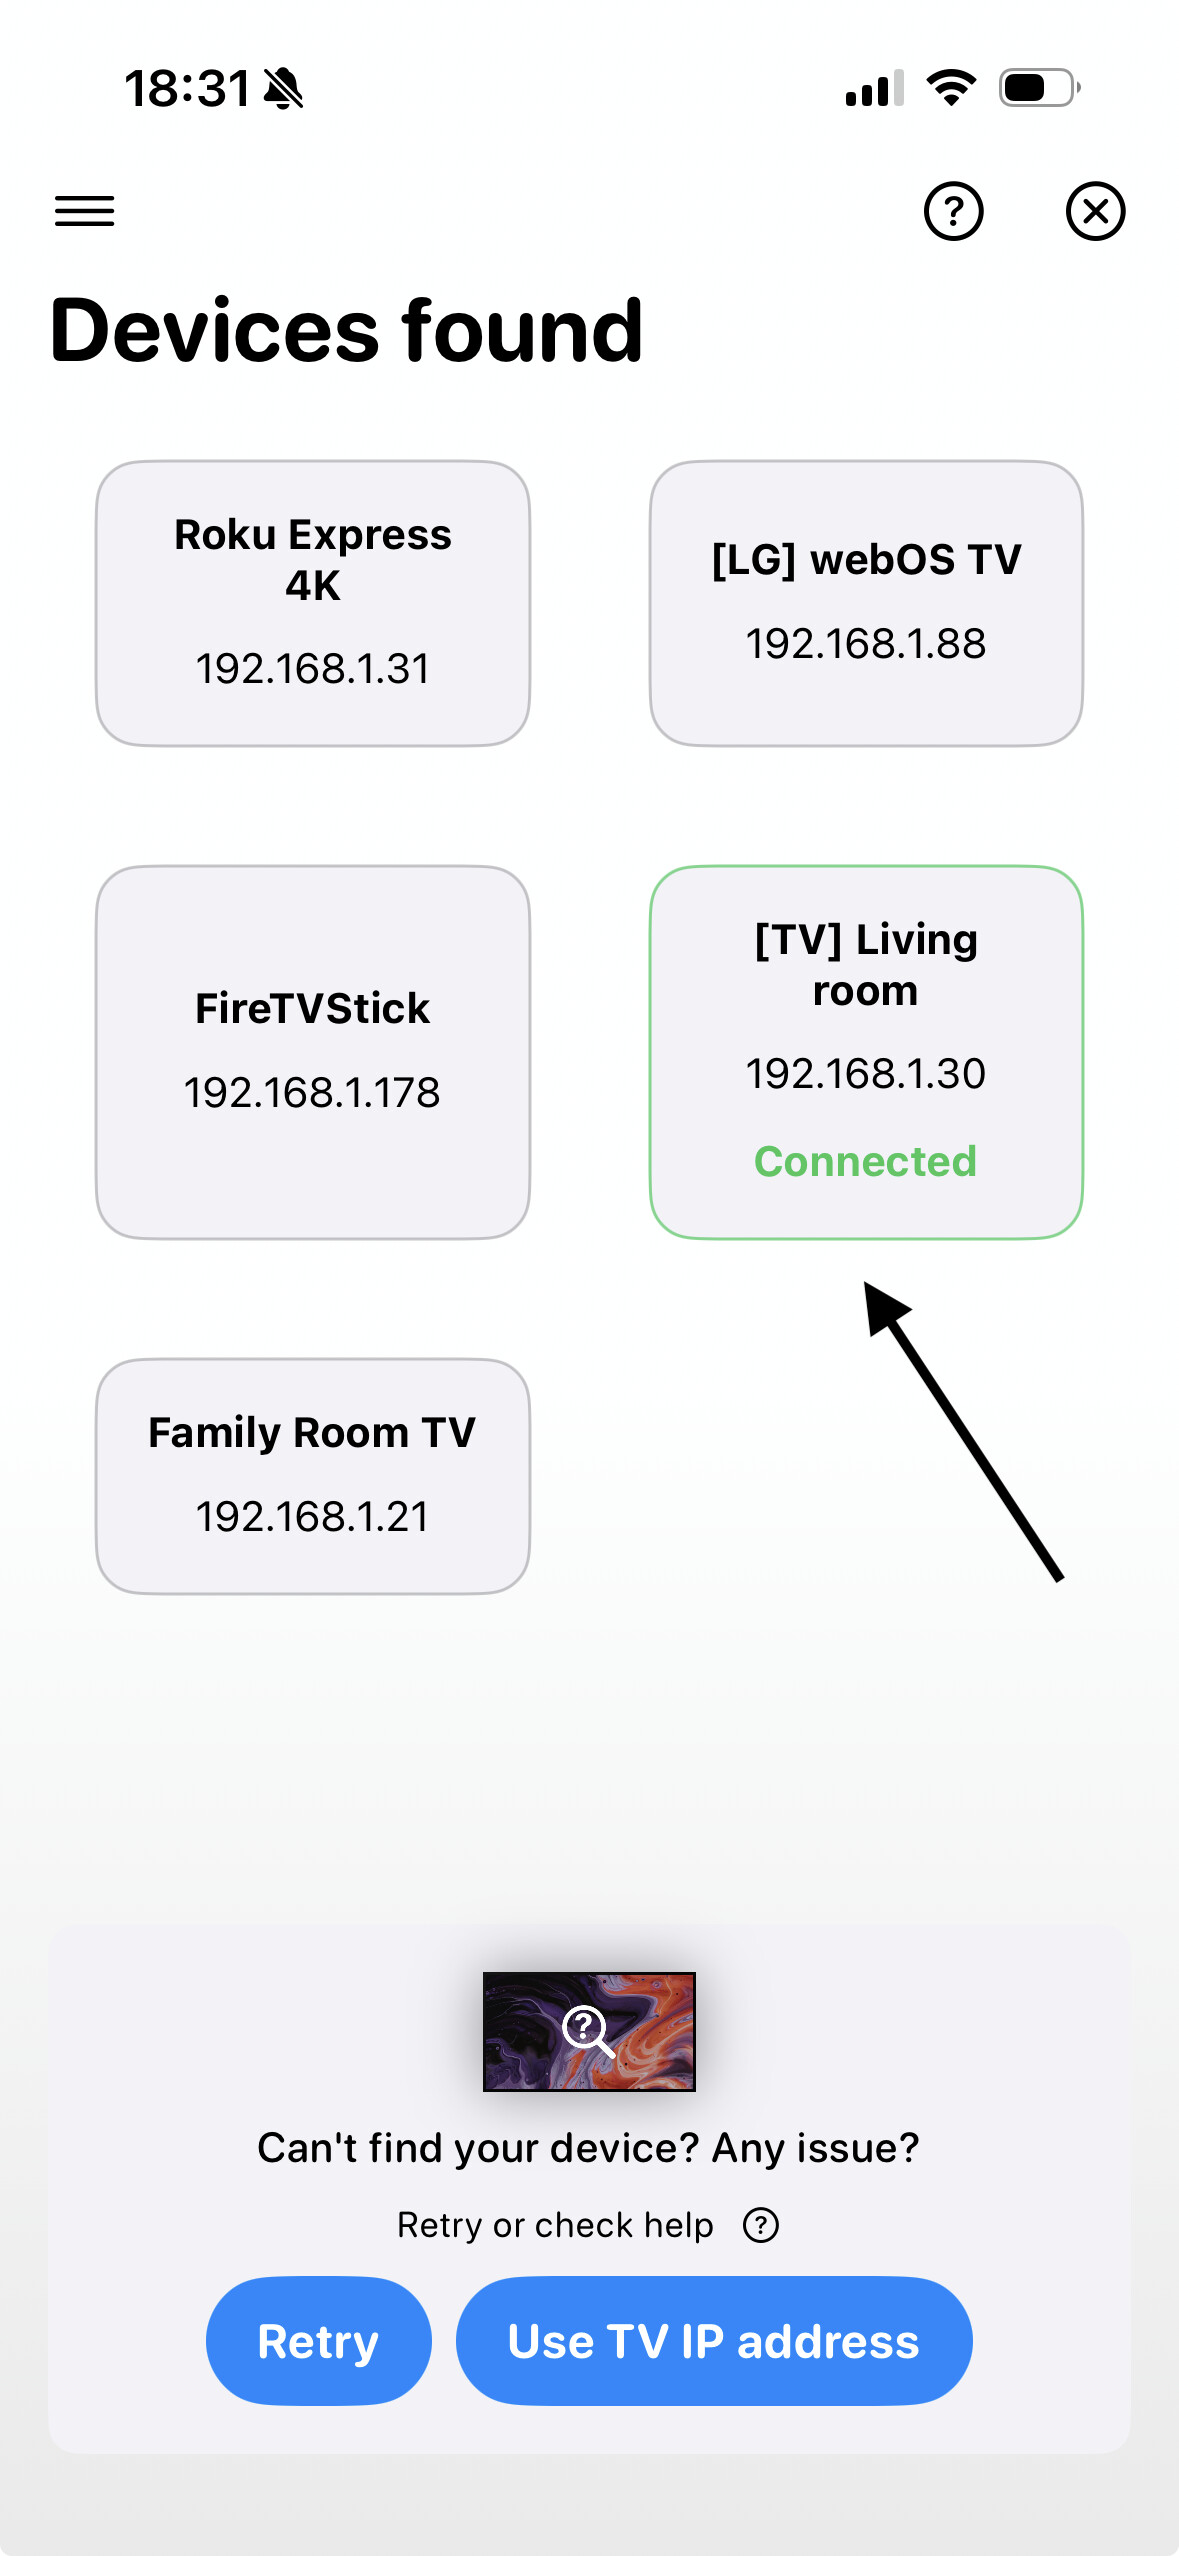The image size is (1179, 2556).
Task: Tap the small help icon beside Retry text
Action: pos(761,2225)
